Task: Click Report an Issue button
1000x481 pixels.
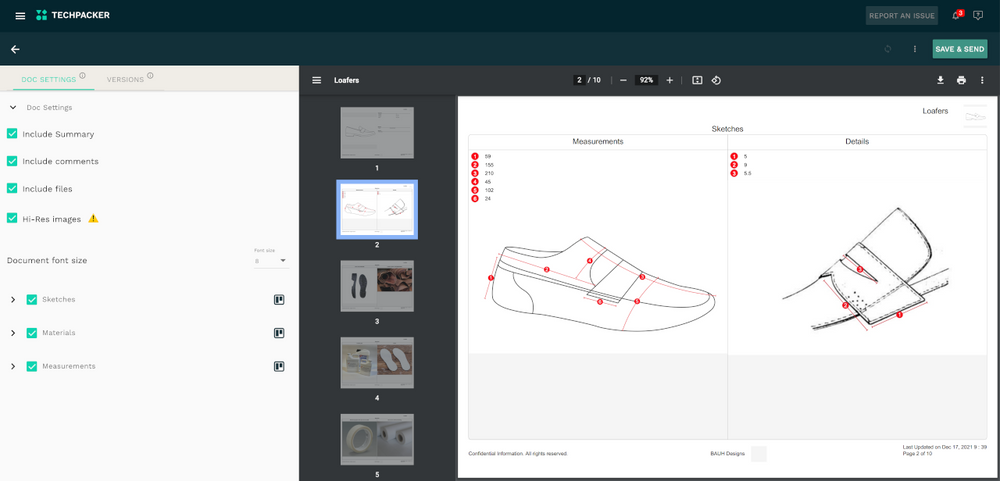Action: [x=901, y=16]
